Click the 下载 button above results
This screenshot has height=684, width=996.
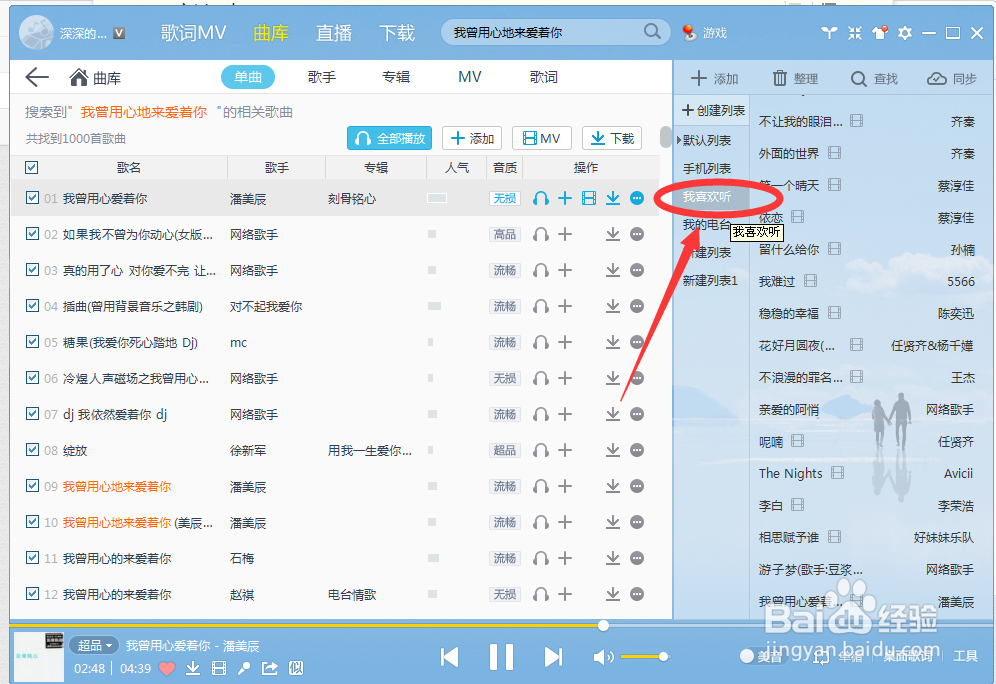coord(612,138)
